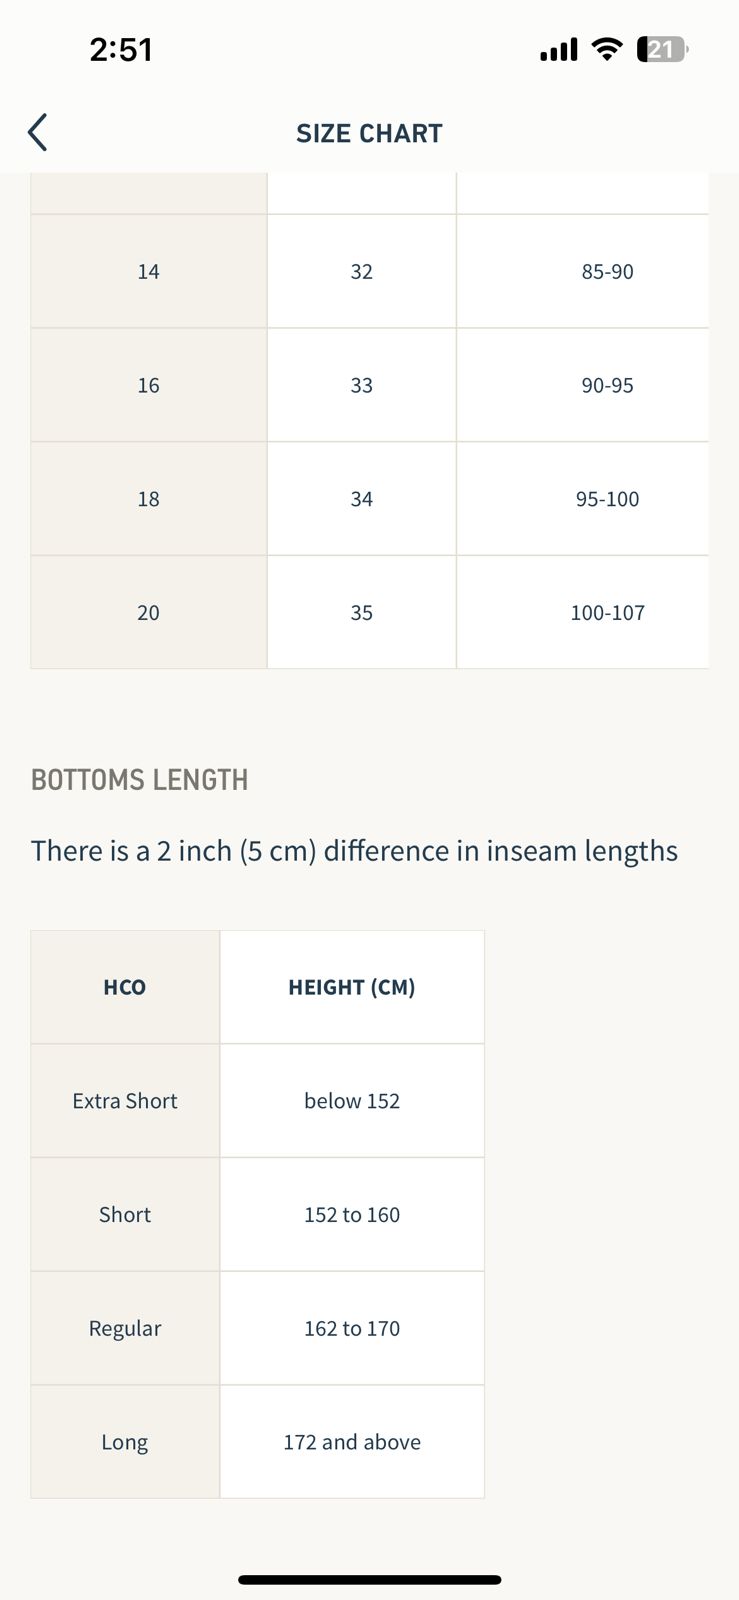Select the Short length row
This screenshot has width=739, height=1600.
tap(125, 1214)
